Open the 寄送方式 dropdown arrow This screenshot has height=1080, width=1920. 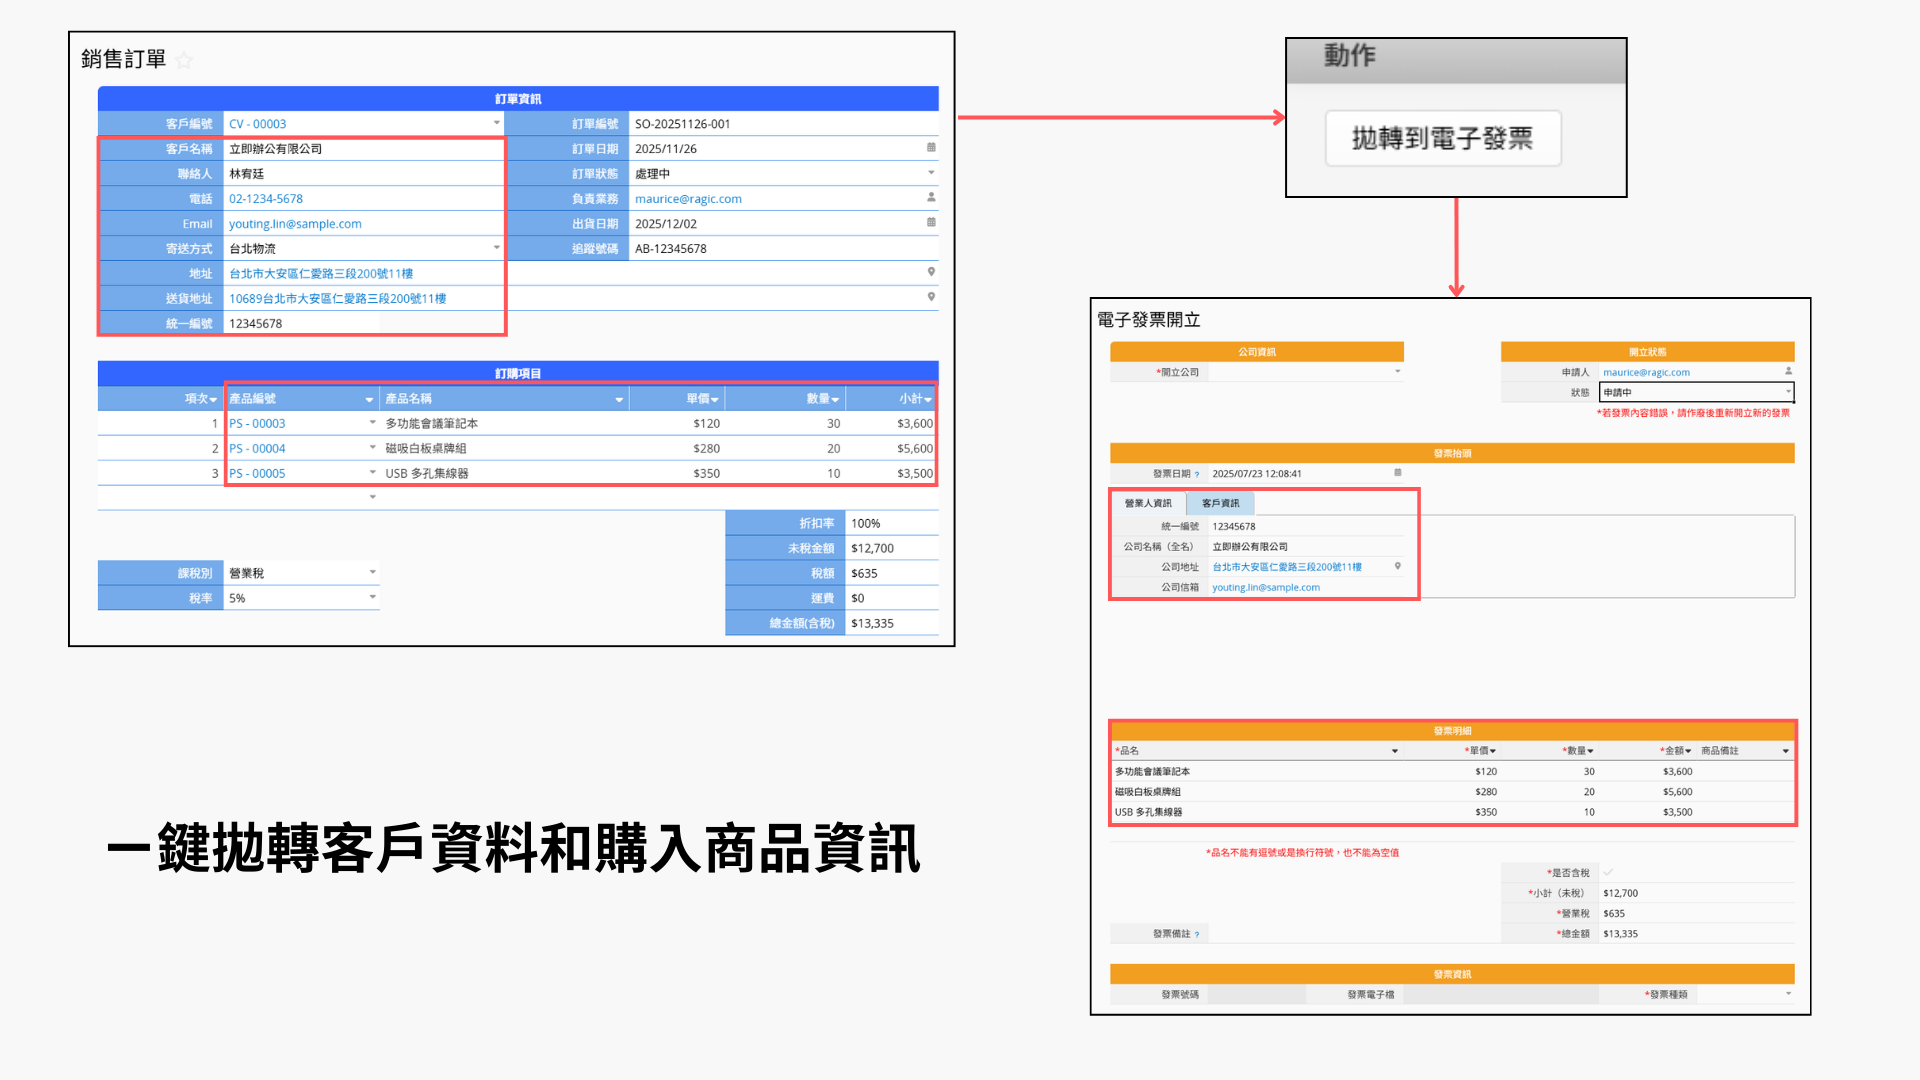(x=496, y=248)
